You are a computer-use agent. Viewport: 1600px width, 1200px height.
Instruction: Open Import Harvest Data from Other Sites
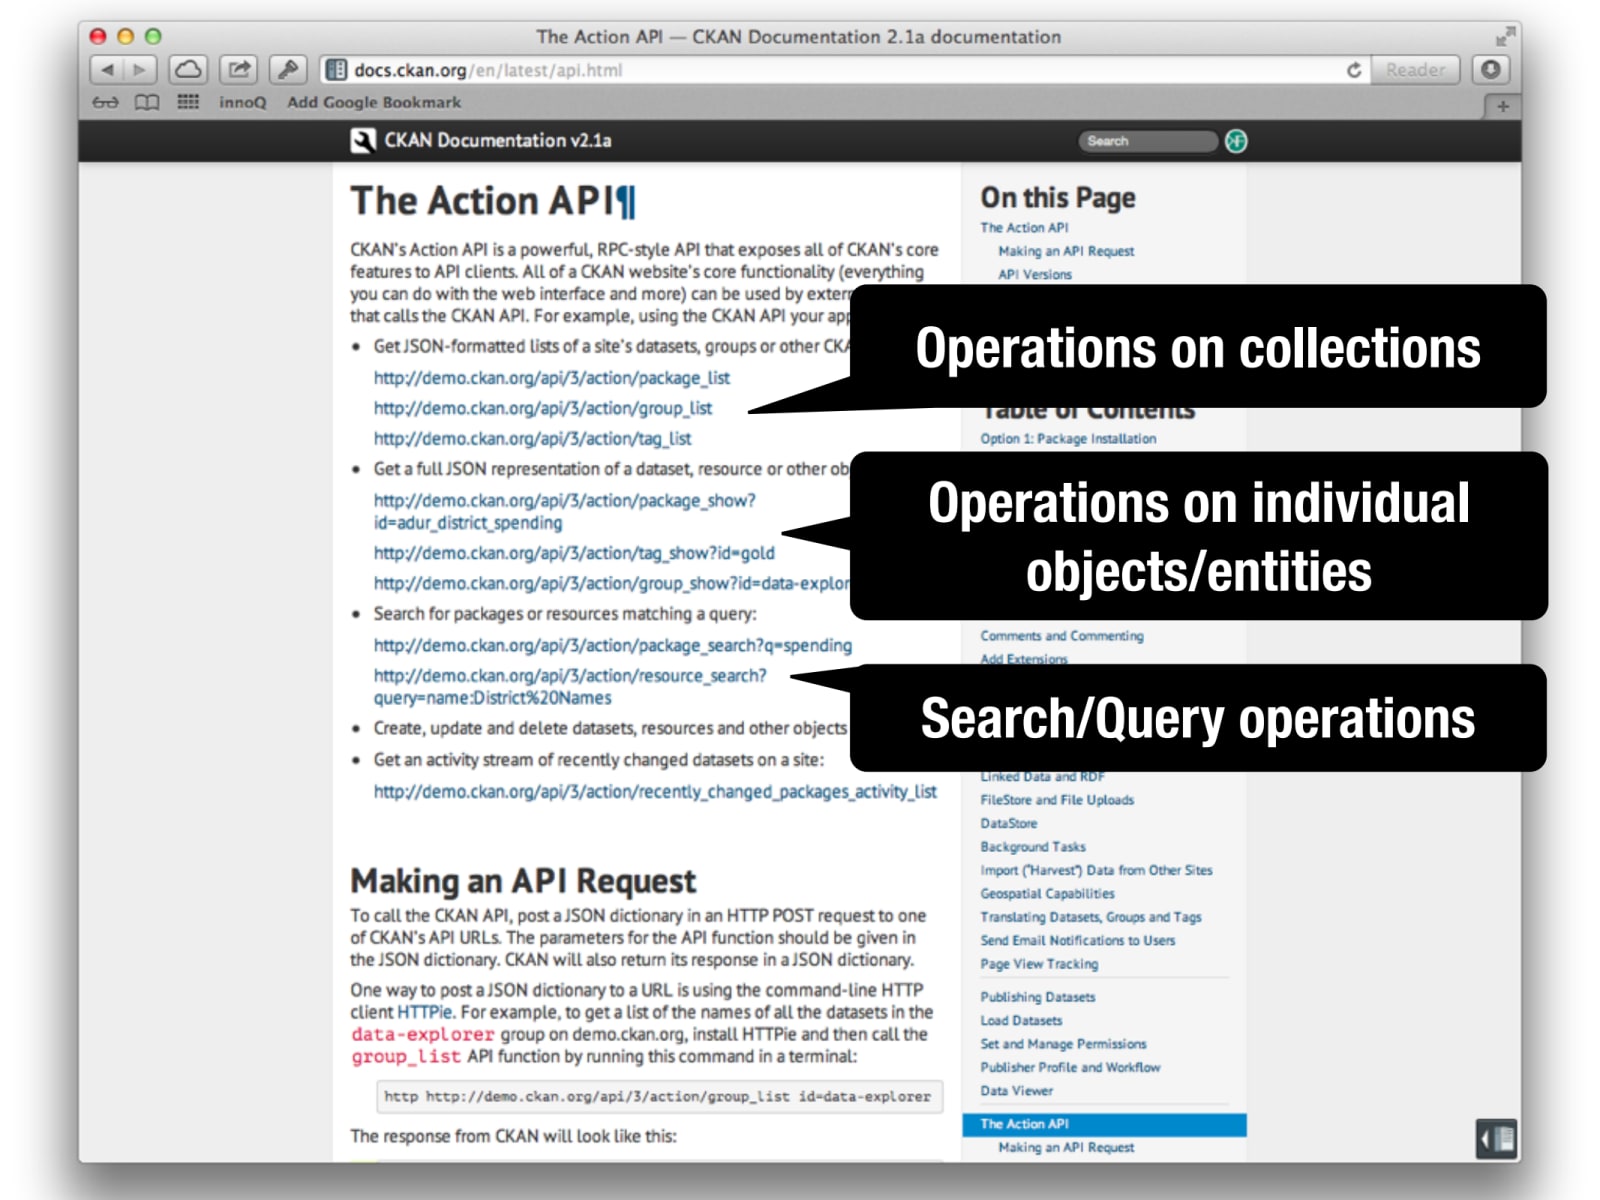click(x=1096, y=870)
